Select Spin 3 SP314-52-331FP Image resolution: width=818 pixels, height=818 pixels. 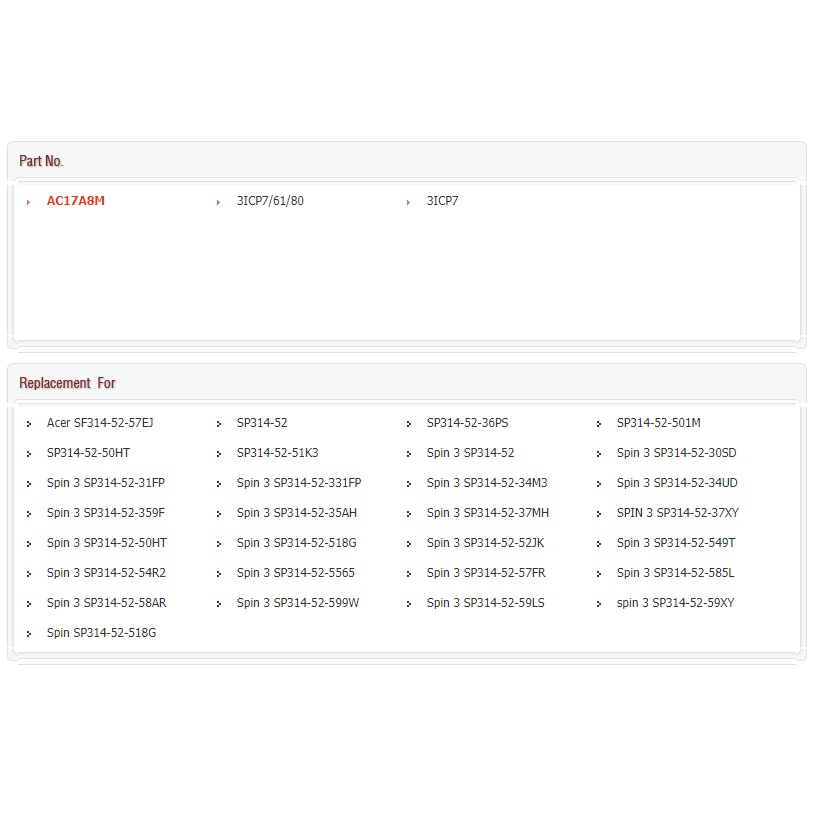[299, 483]
